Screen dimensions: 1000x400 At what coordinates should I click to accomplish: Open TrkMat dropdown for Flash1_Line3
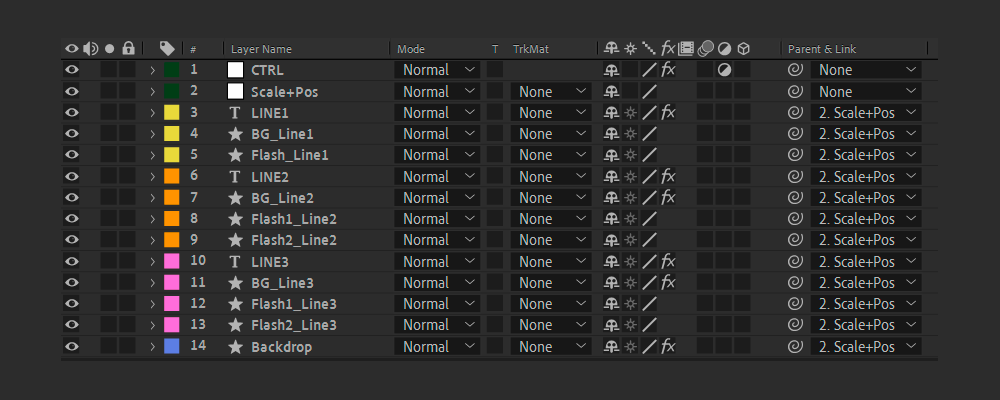point(551,304)
